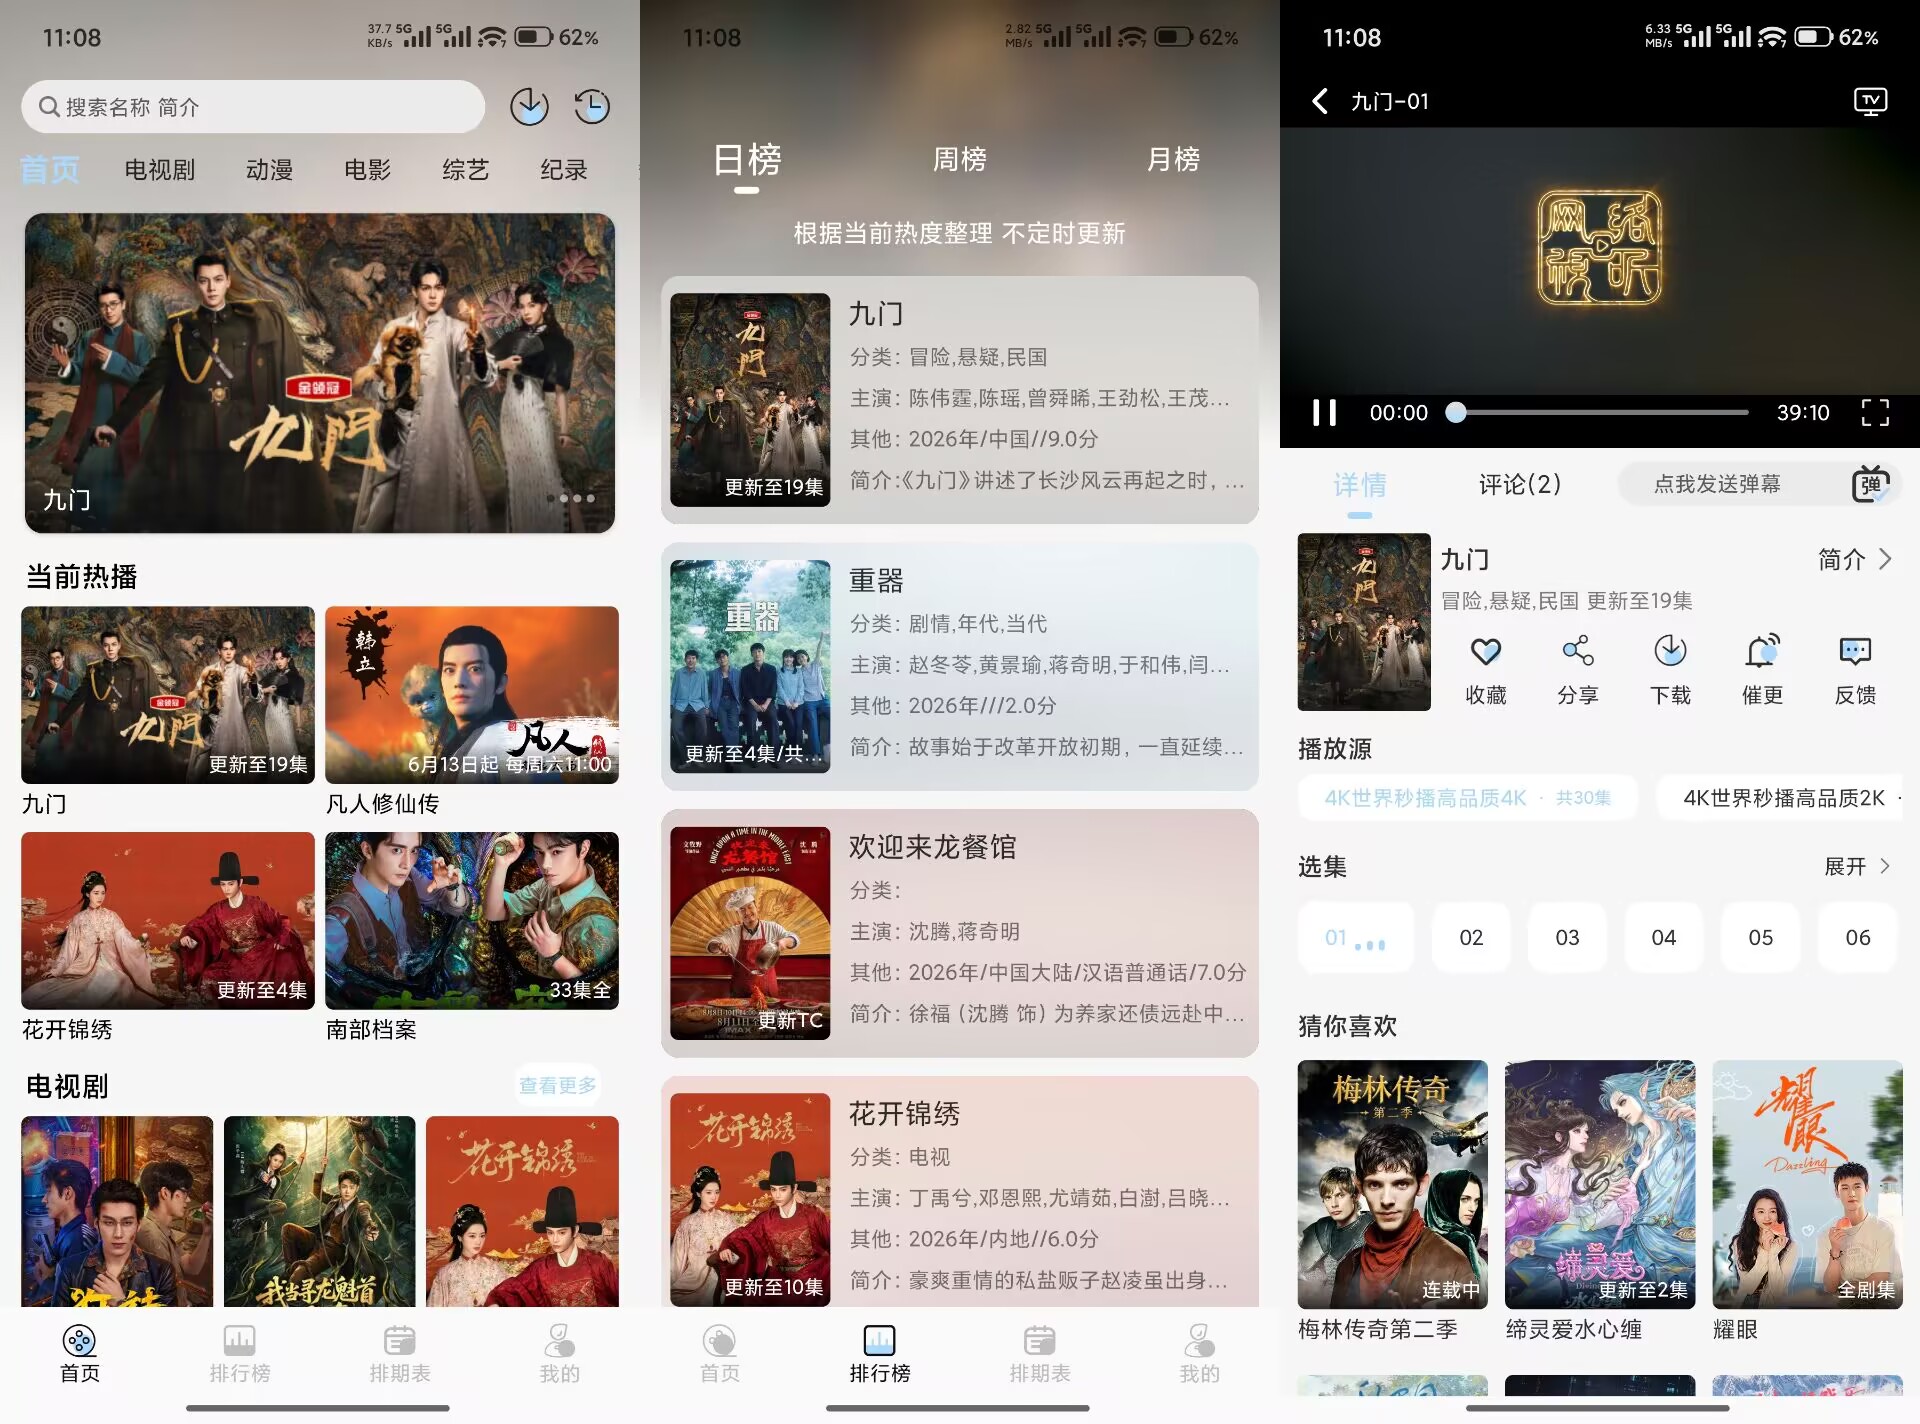Tap 排期表 icon in ranking screen bottom bar
This screenshot has height=1424, width=1920.
coord(1039,1340)
